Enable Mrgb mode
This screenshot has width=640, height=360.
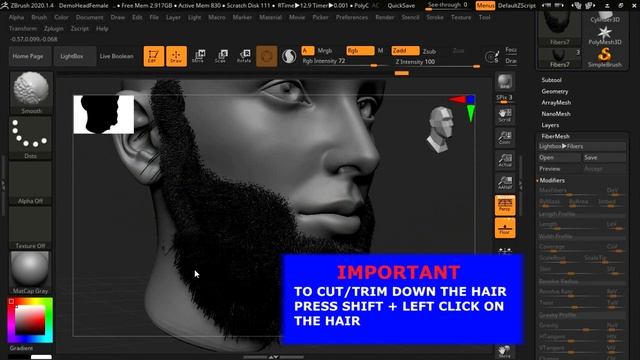click(x=325, y=51)
